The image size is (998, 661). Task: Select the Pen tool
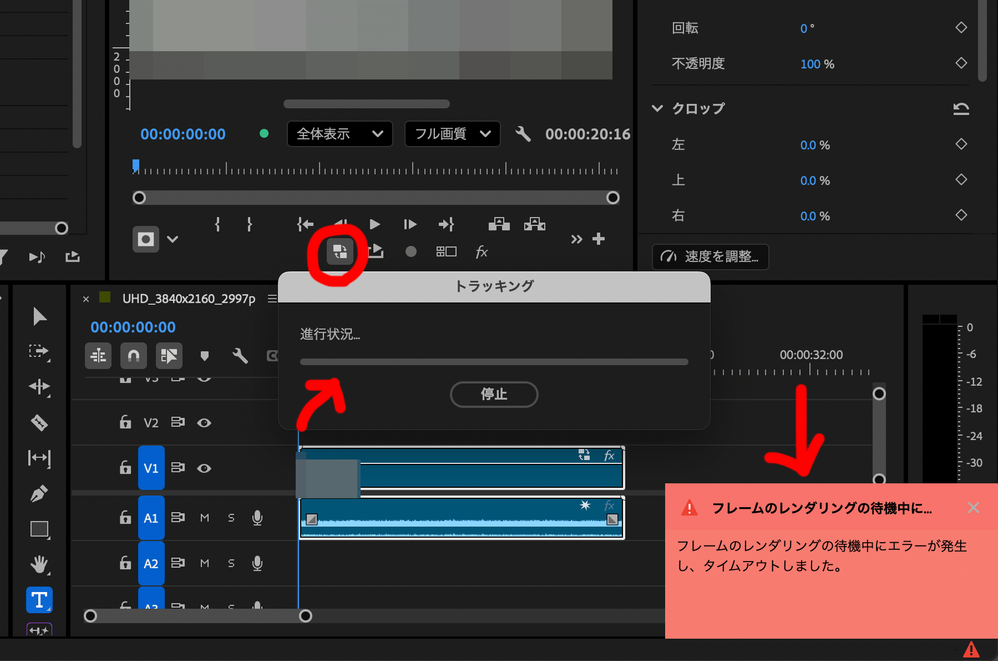[x=39, y=494]
